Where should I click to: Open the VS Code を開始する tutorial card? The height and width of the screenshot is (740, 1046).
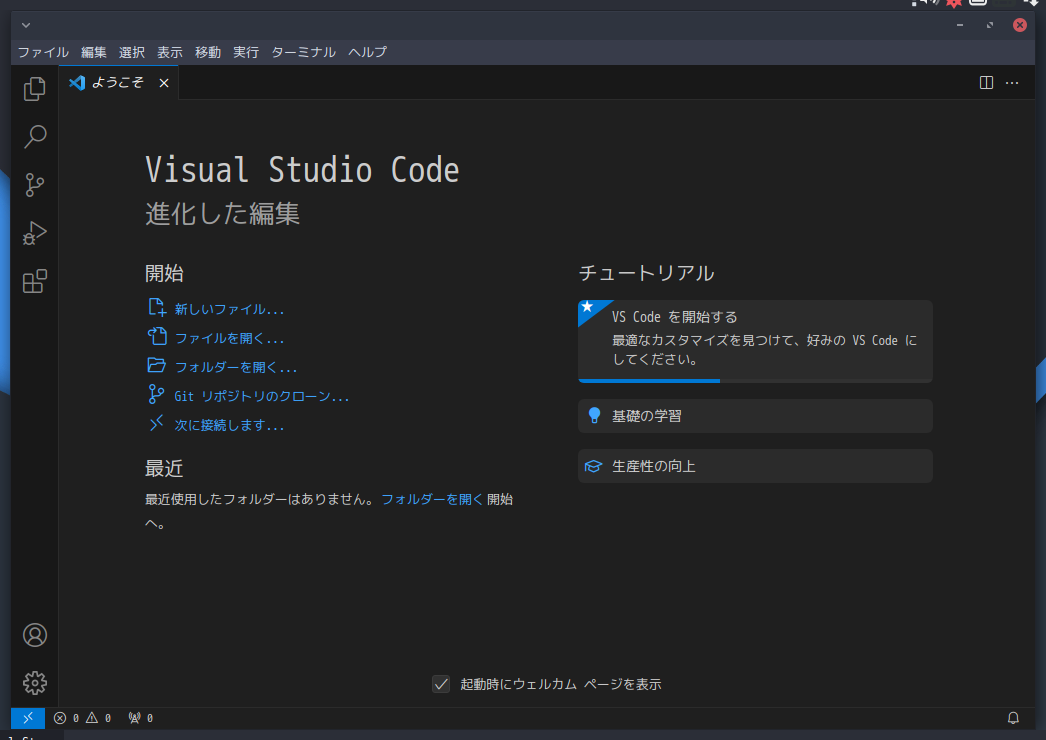point(755,341)
